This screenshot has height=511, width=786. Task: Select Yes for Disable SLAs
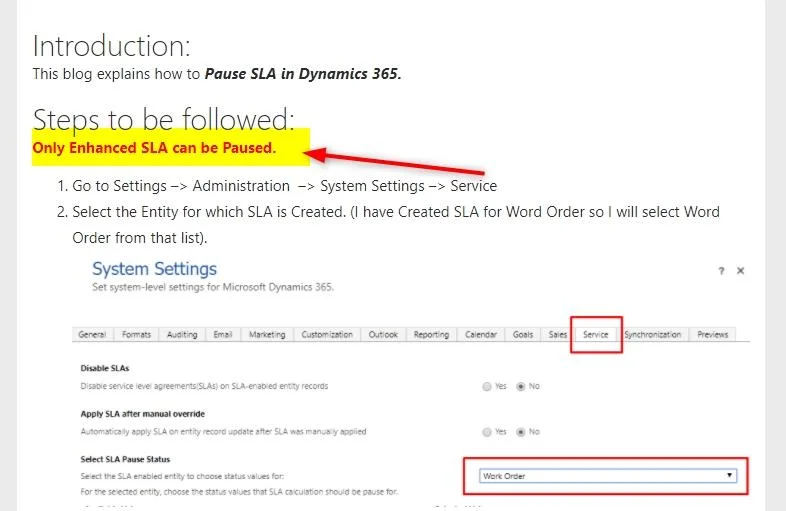pos(487,387)
